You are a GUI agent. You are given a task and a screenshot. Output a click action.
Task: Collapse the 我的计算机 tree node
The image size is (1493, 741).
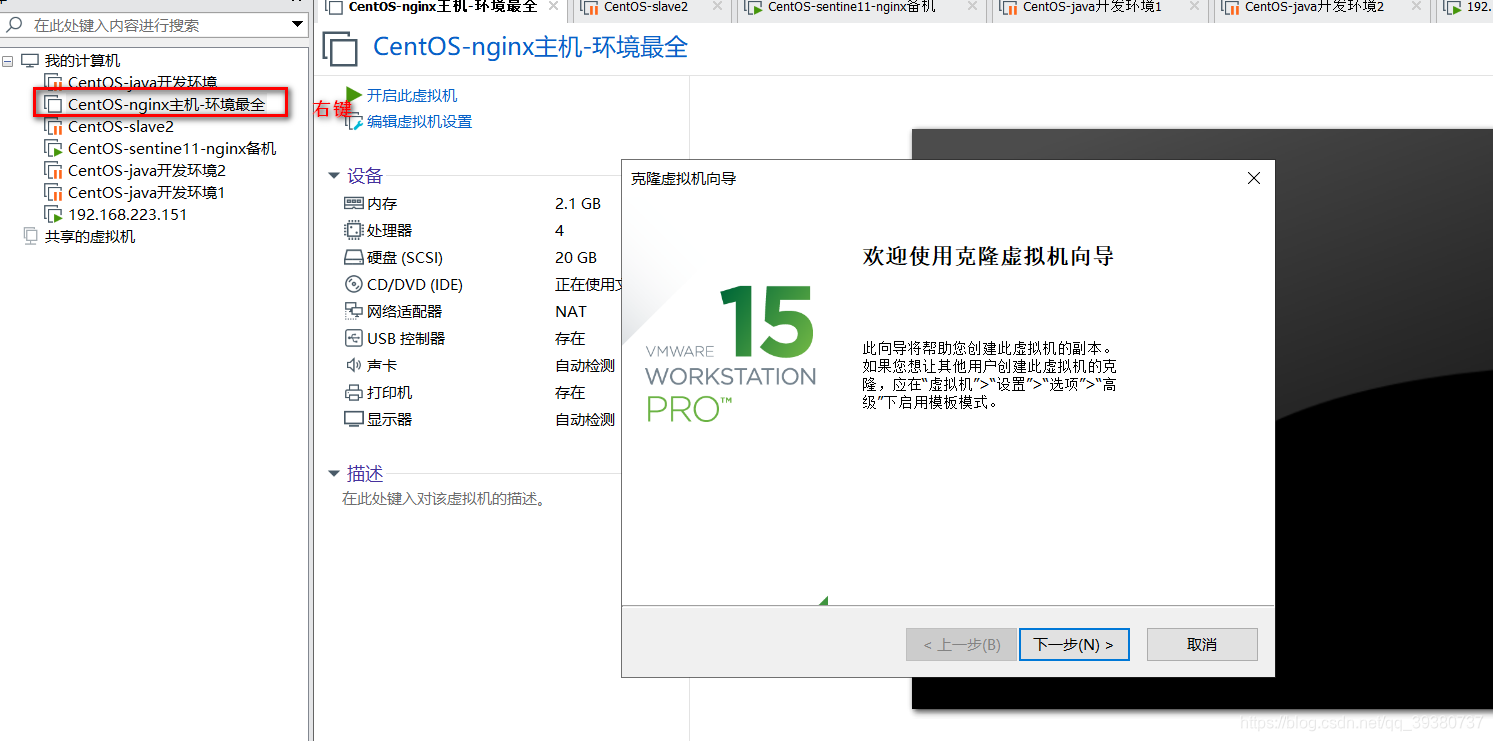[8, 61]
